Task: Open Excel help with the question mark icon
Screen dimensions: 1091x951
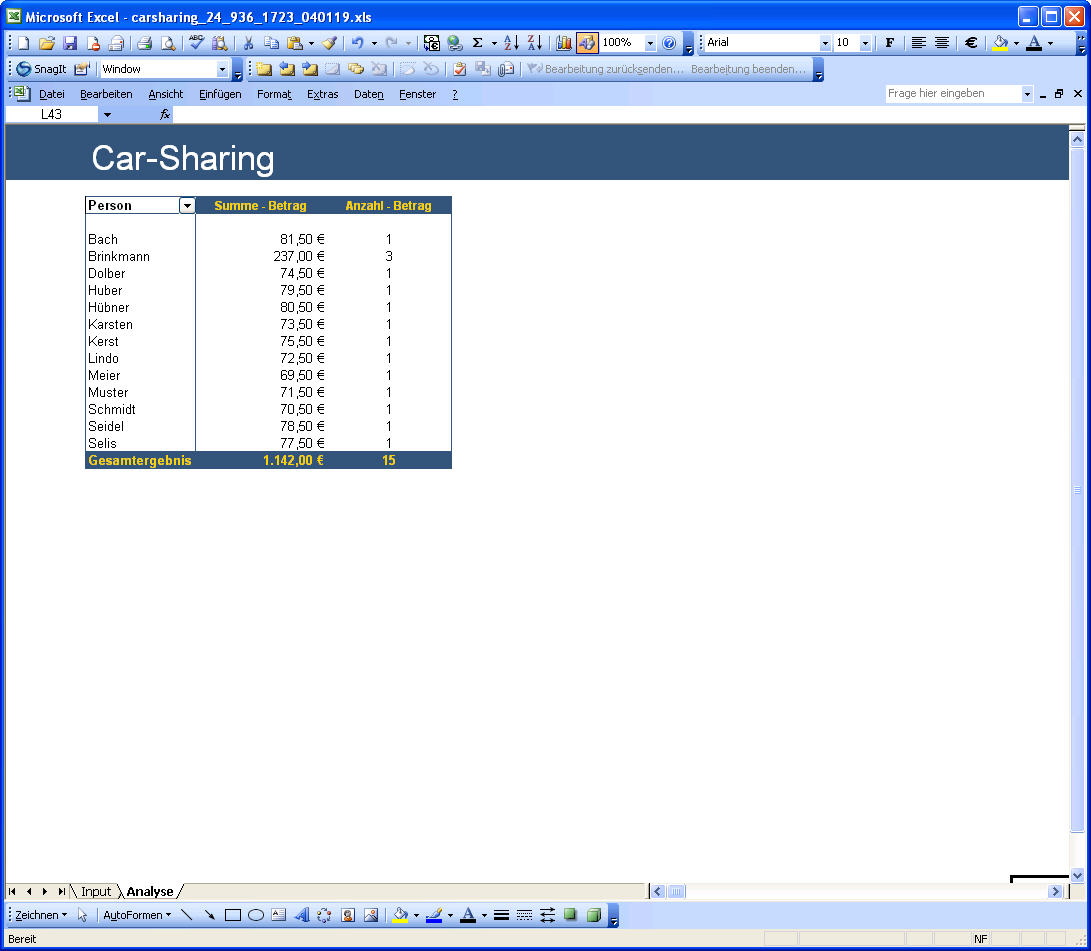Action: pos(669,43)
